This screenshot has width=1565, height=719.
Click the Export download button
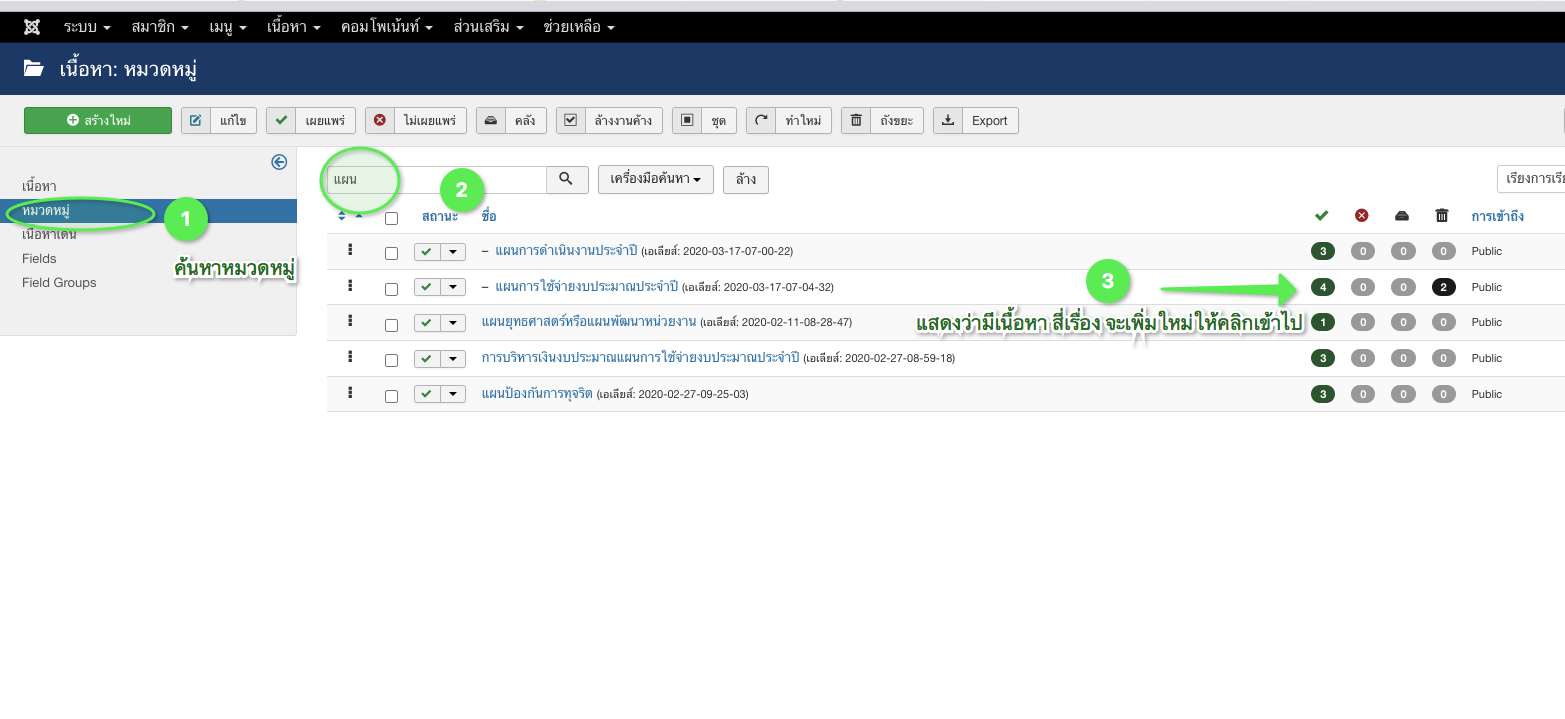tap(976, 121)
